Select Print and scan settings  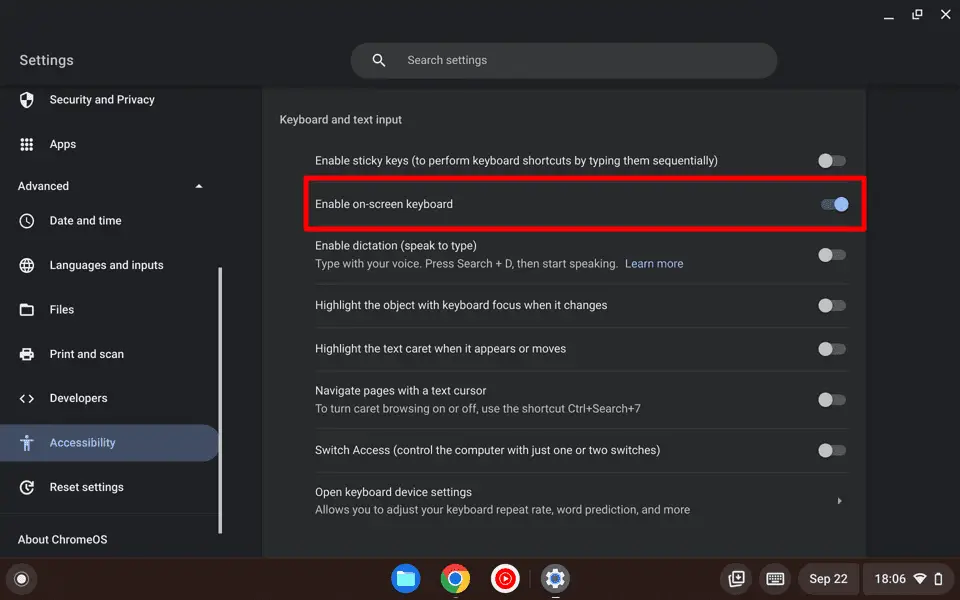[x=86, y=354]
